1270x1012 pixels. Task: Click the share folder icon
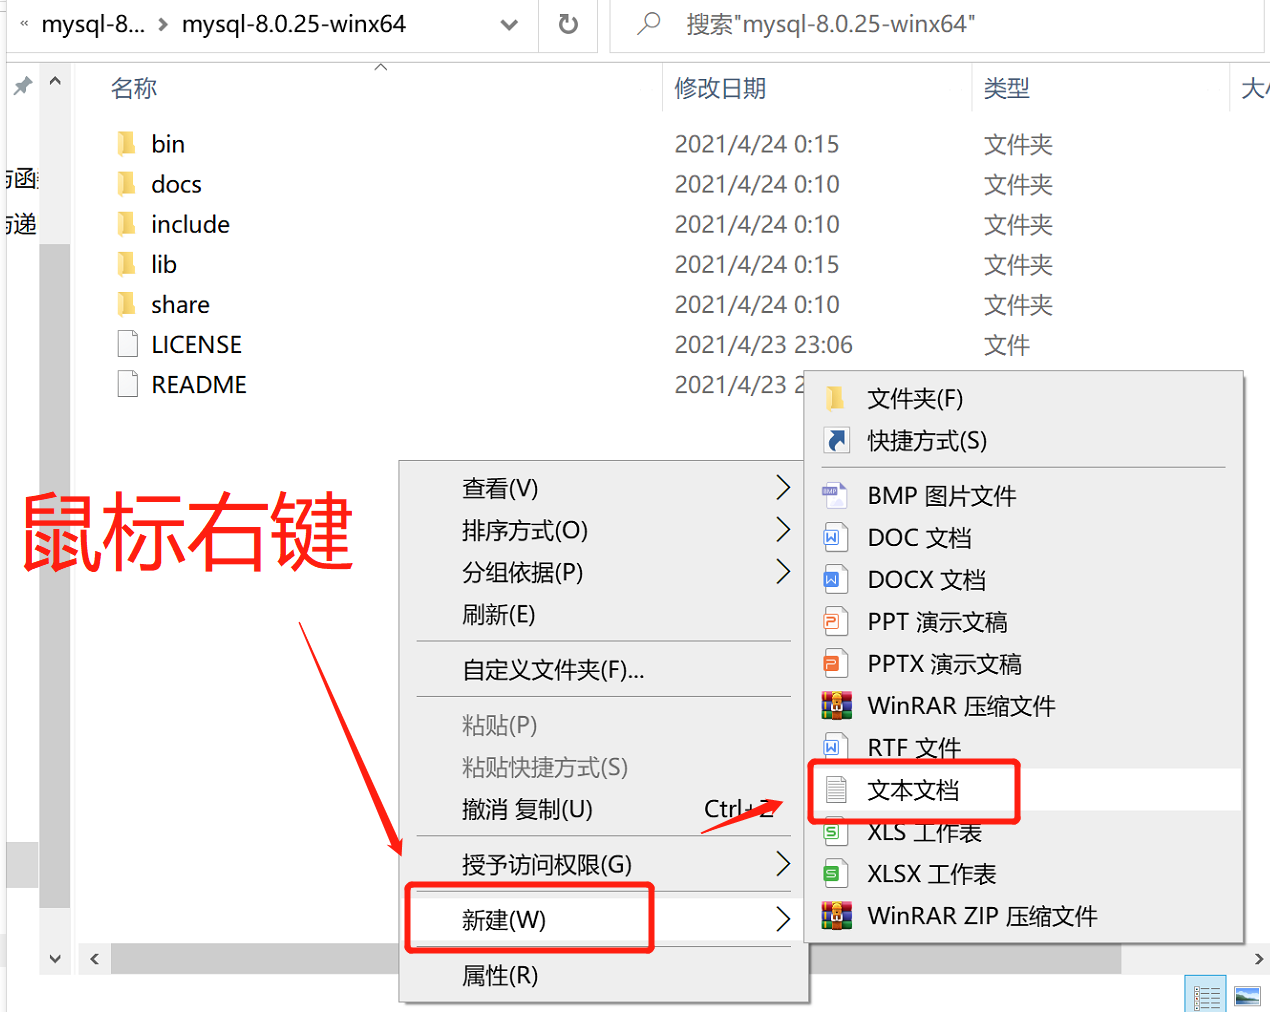coord(127,304)
